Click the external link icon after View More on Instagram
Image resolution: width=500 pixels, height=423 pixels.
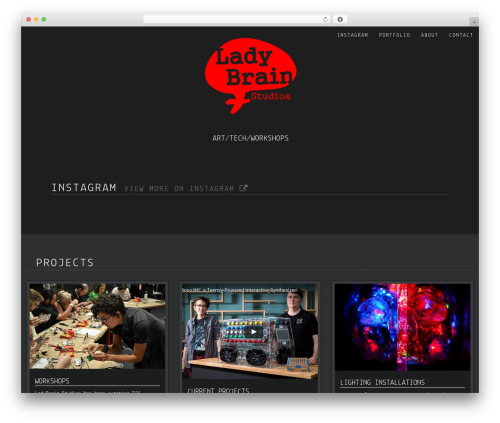click(243, 188)
